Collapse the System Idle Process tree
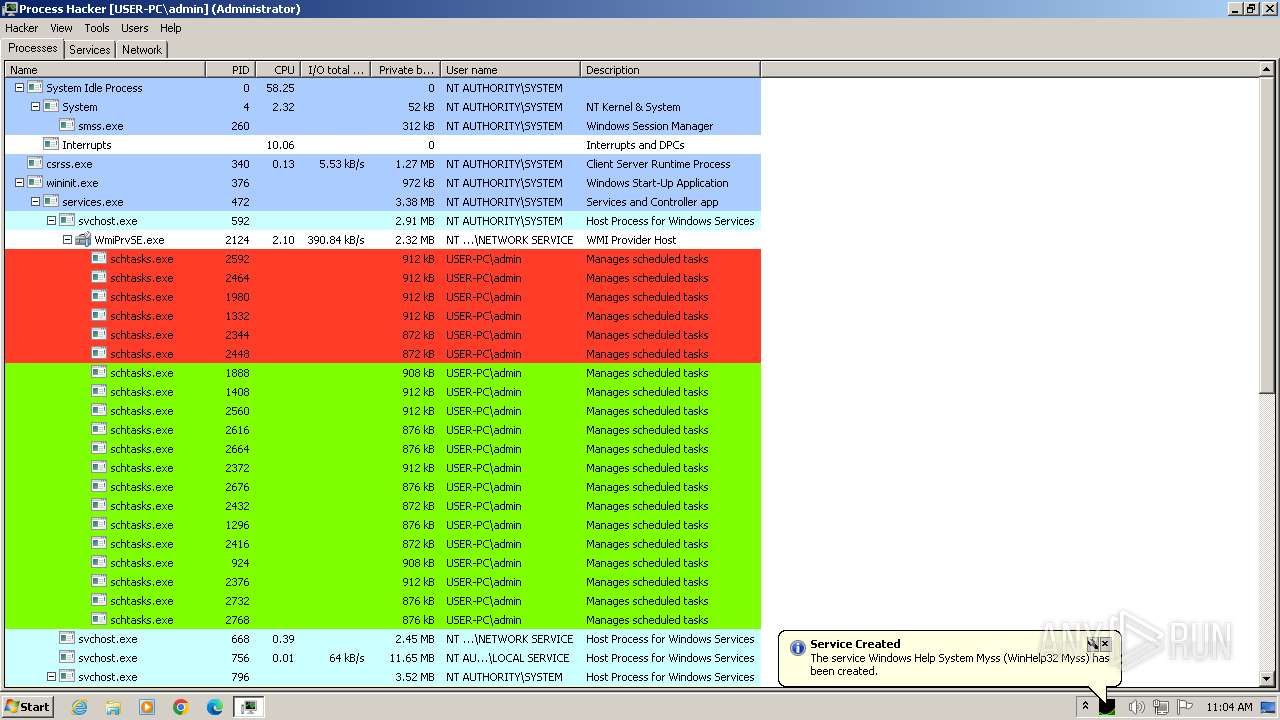The height and width of the screenshot is (720, 1280). (19, 88)
